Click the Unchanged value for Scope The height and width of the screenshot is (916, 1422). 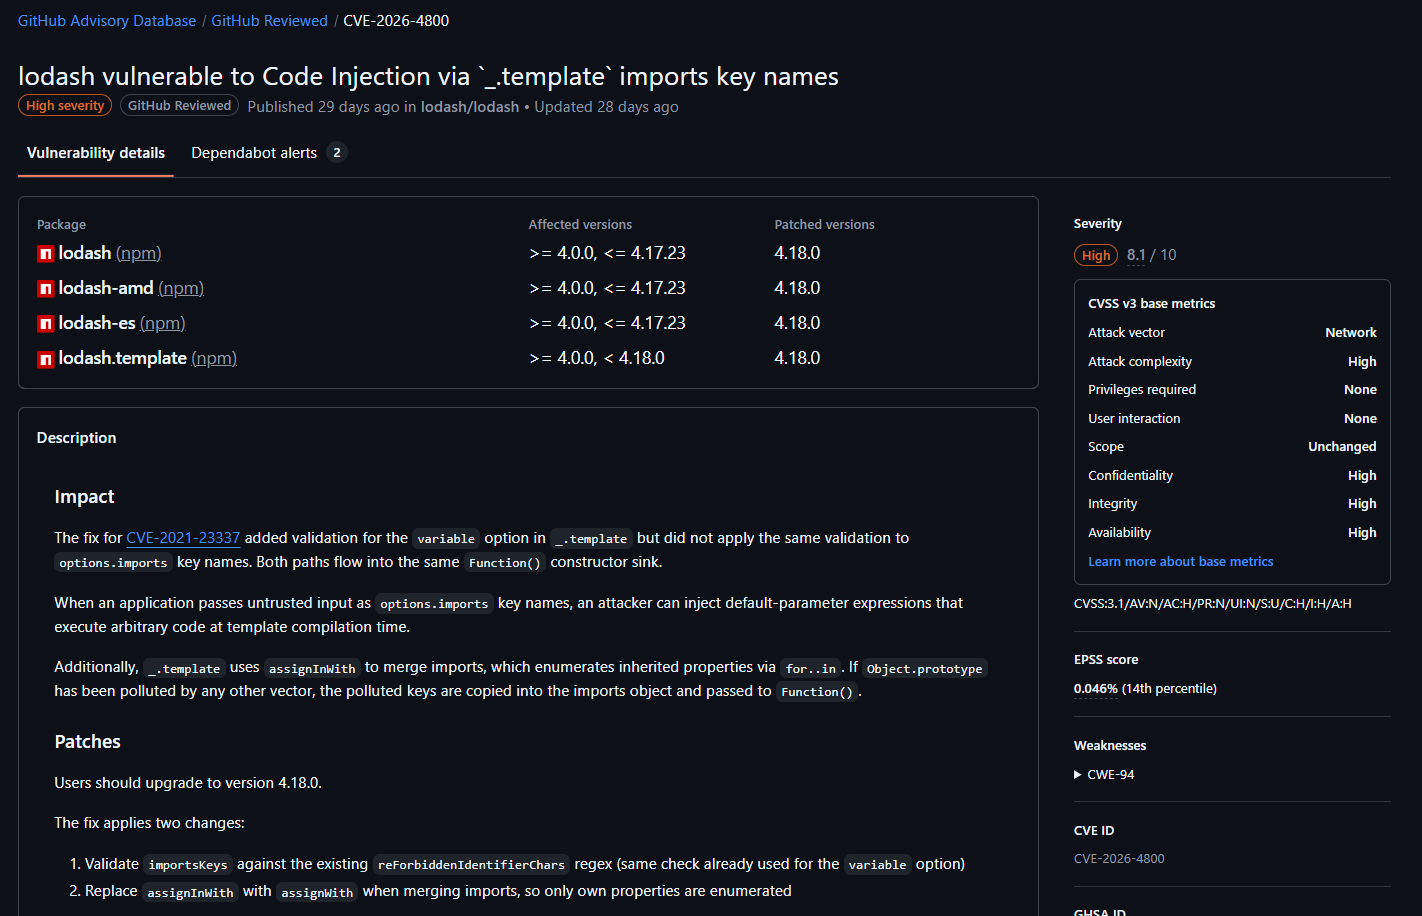click(x=1342, y=447)
